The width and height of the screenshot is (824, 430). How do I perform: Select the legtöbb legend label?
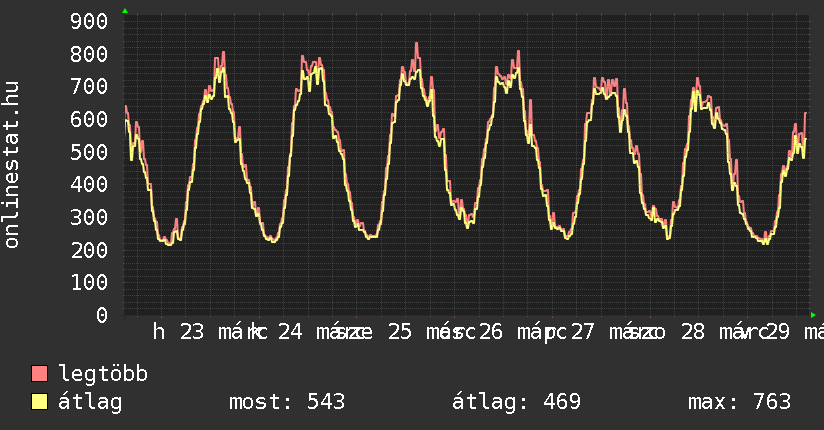103,375
